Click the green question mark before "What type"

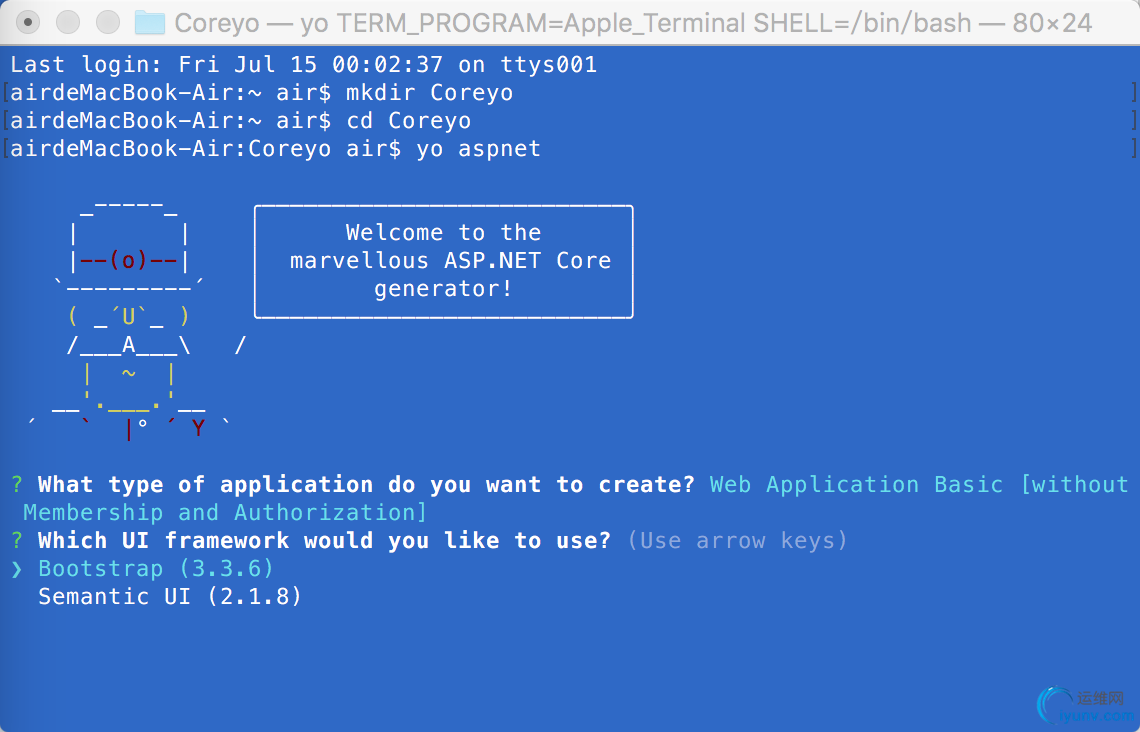(x=17, y=485)
